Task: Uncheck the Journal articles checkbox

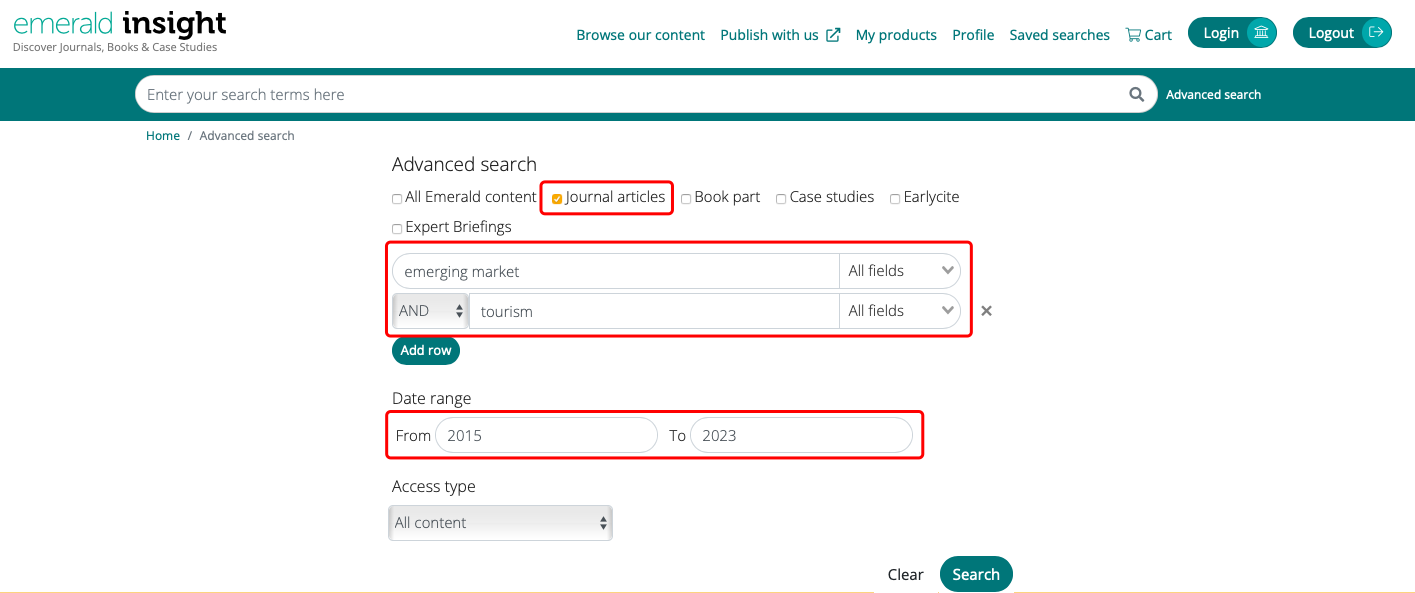Action: click(x=557, y=198)
